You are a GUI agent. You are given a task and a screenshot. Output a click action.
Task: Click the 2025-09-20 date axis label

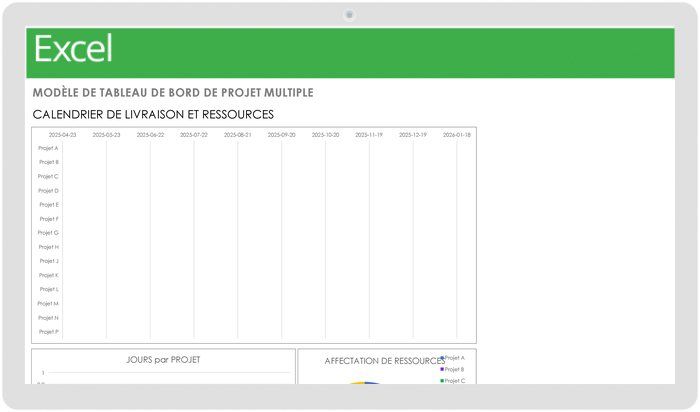(x=281, y=135)
